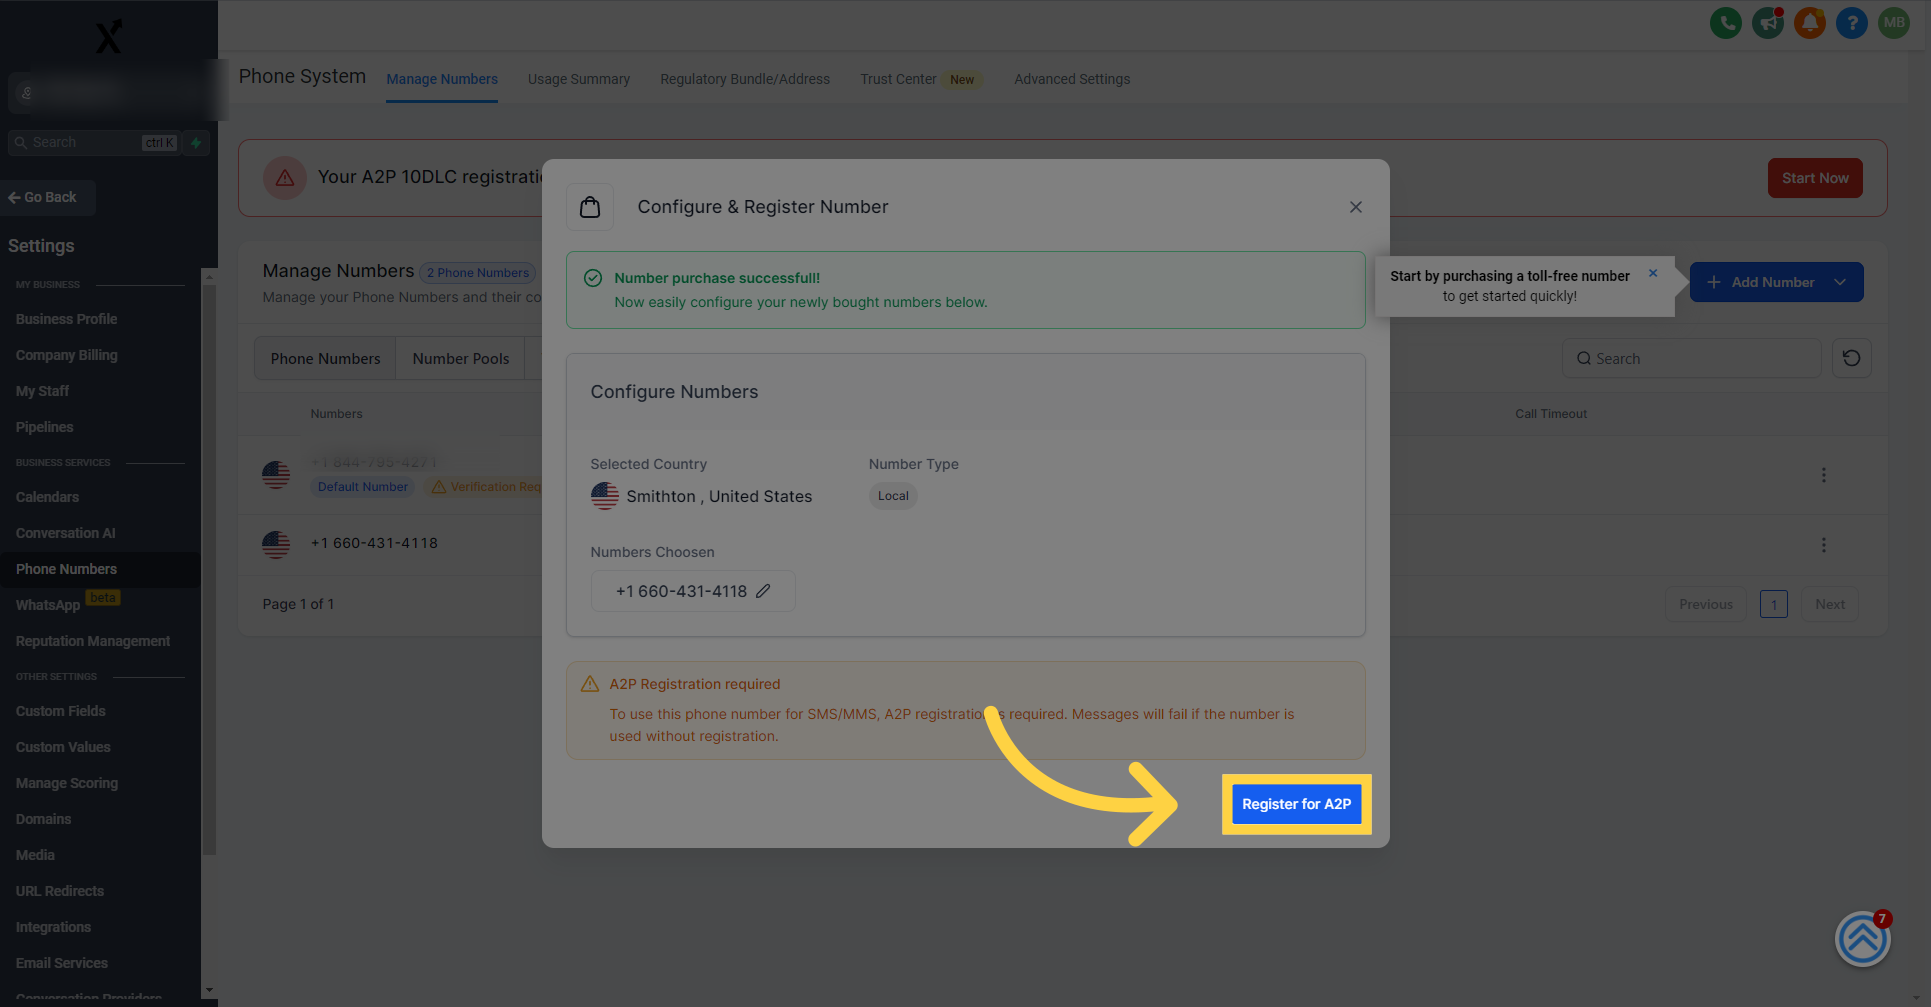1931x1007 pixels.
Task: Select page 1 in pagination
Action: (x=1774, y=604)
